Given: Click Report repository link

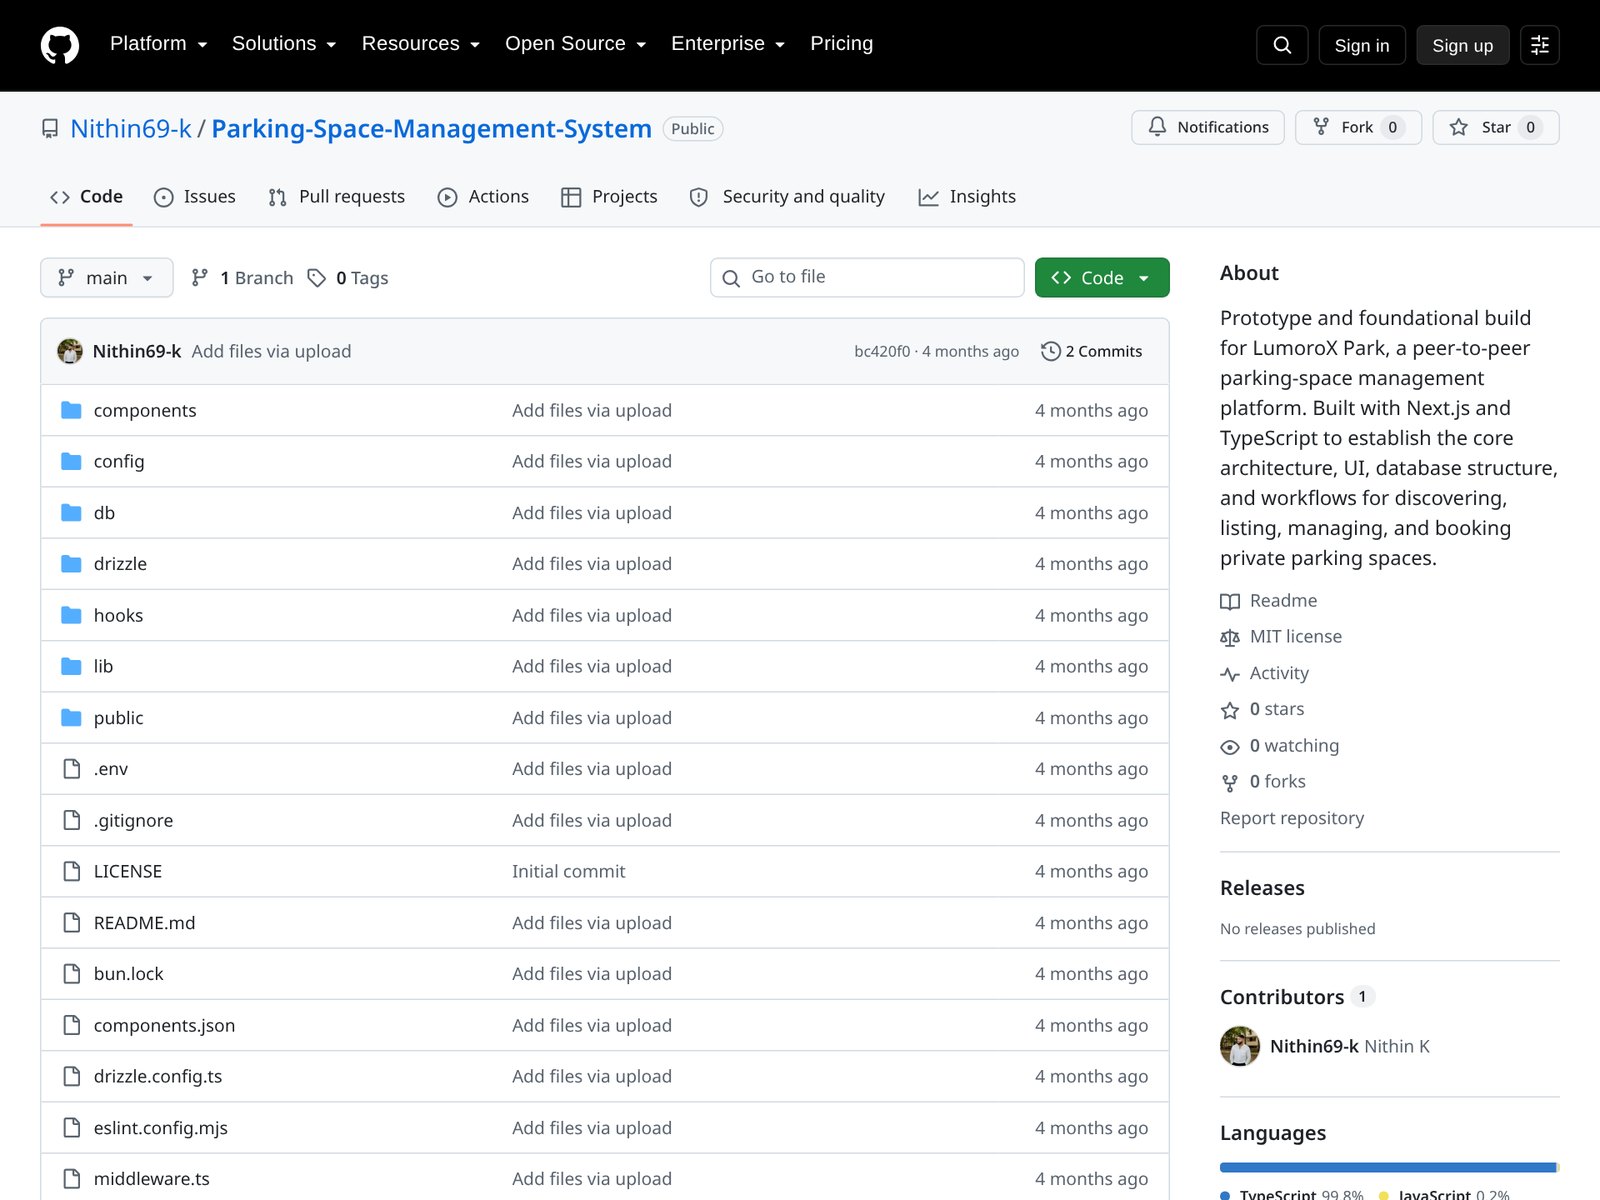Looking at the screenshot, I should pos(1292,818).
